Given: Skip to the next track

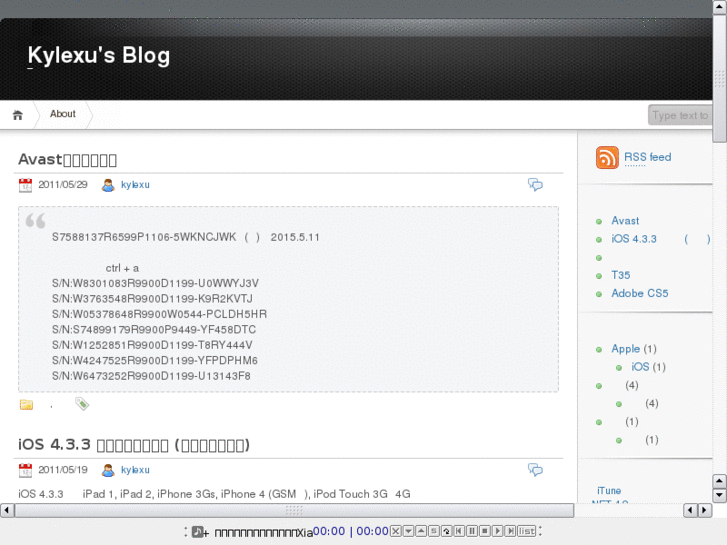Looking at the screenshot, I should click(510, 531).
